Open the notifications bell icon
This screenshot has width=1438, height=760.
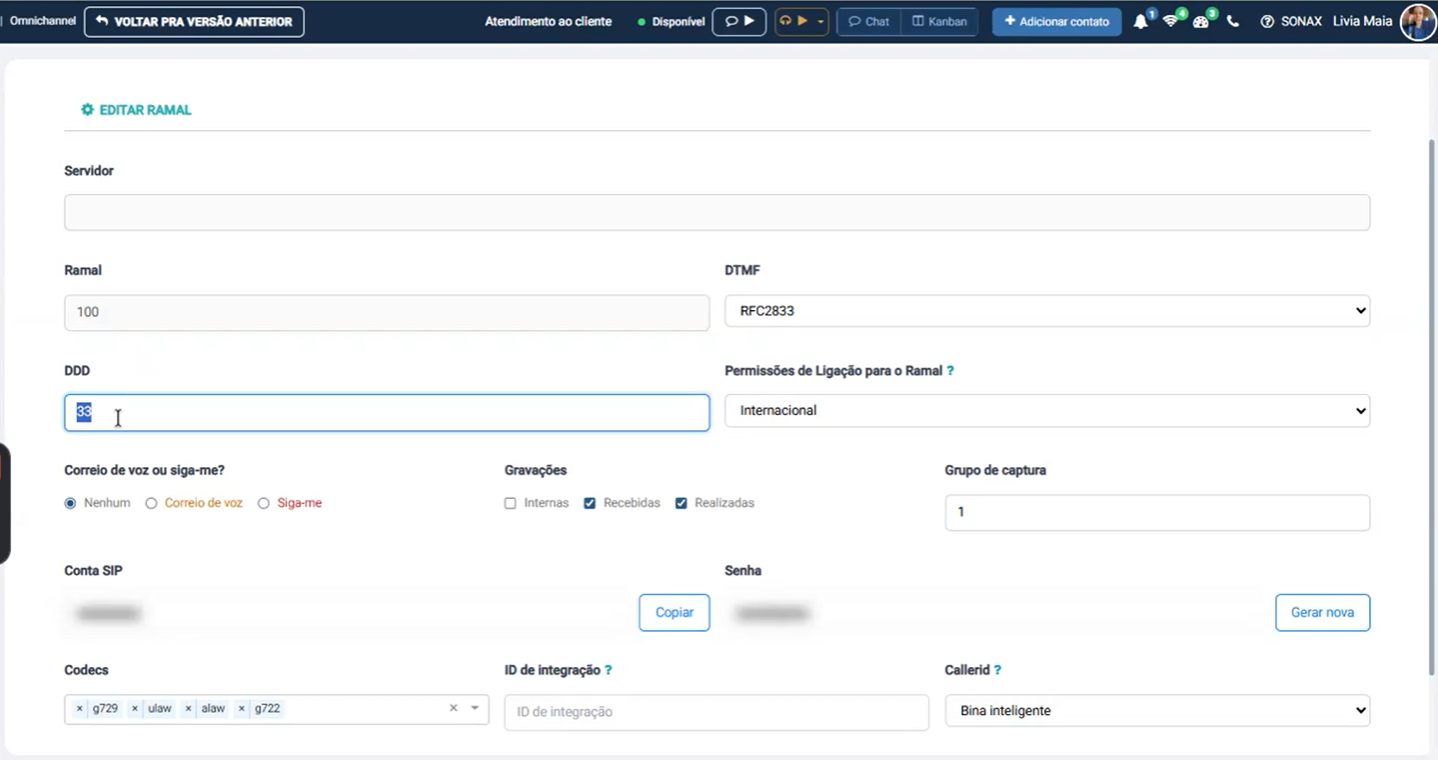tap(1140, 21)
